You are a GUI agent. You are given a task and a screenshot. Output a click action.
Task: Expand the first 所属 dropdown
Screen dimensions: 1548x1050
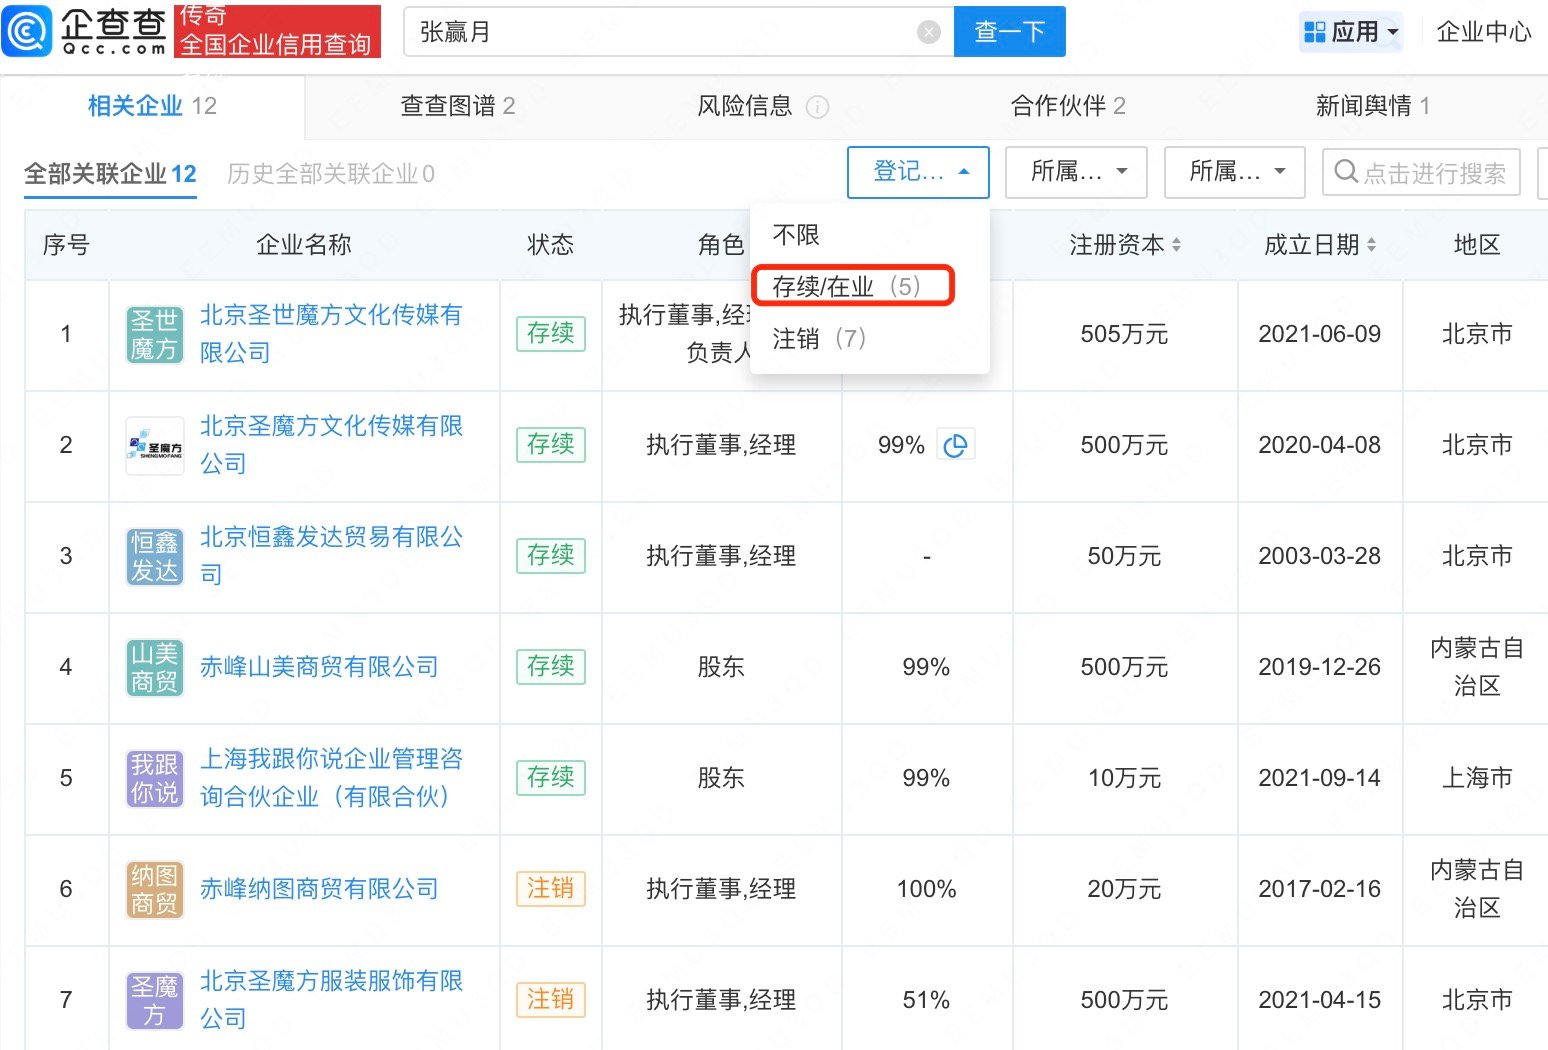pos(1076,172)
